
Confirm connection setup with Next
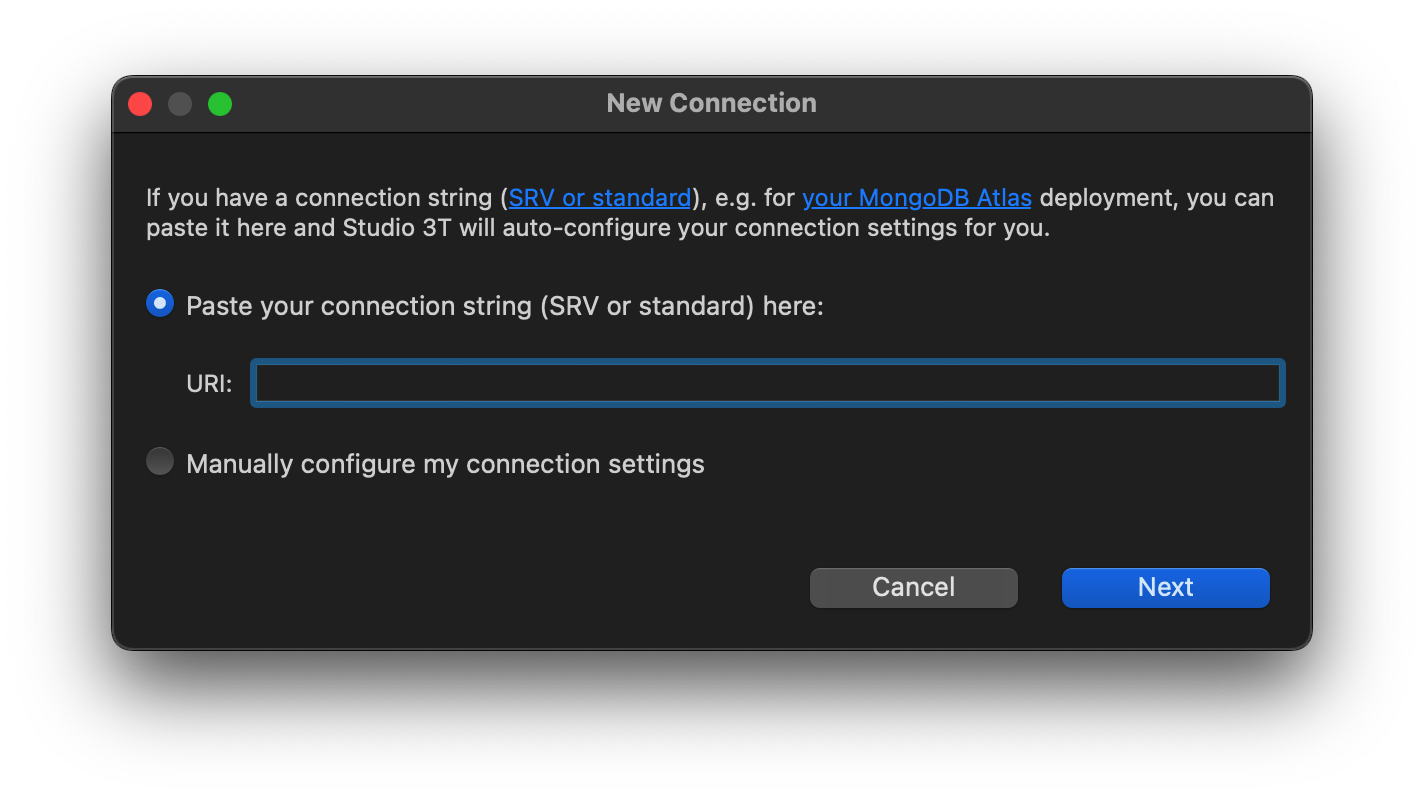coord(1165,587)
